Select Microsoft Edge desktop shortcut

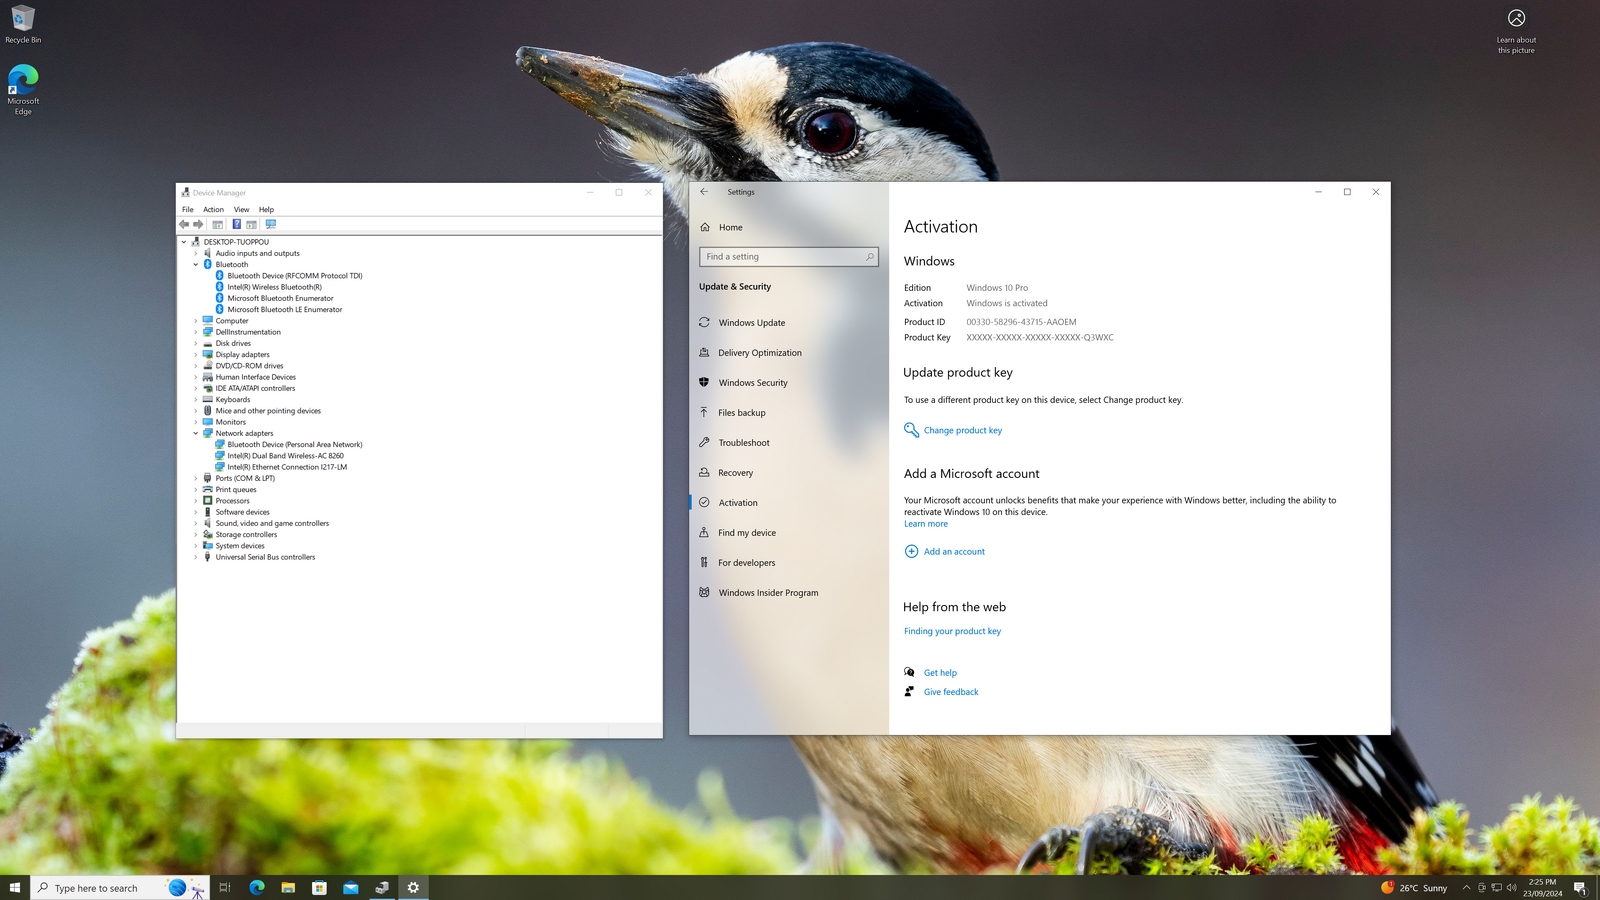[23, 90]
